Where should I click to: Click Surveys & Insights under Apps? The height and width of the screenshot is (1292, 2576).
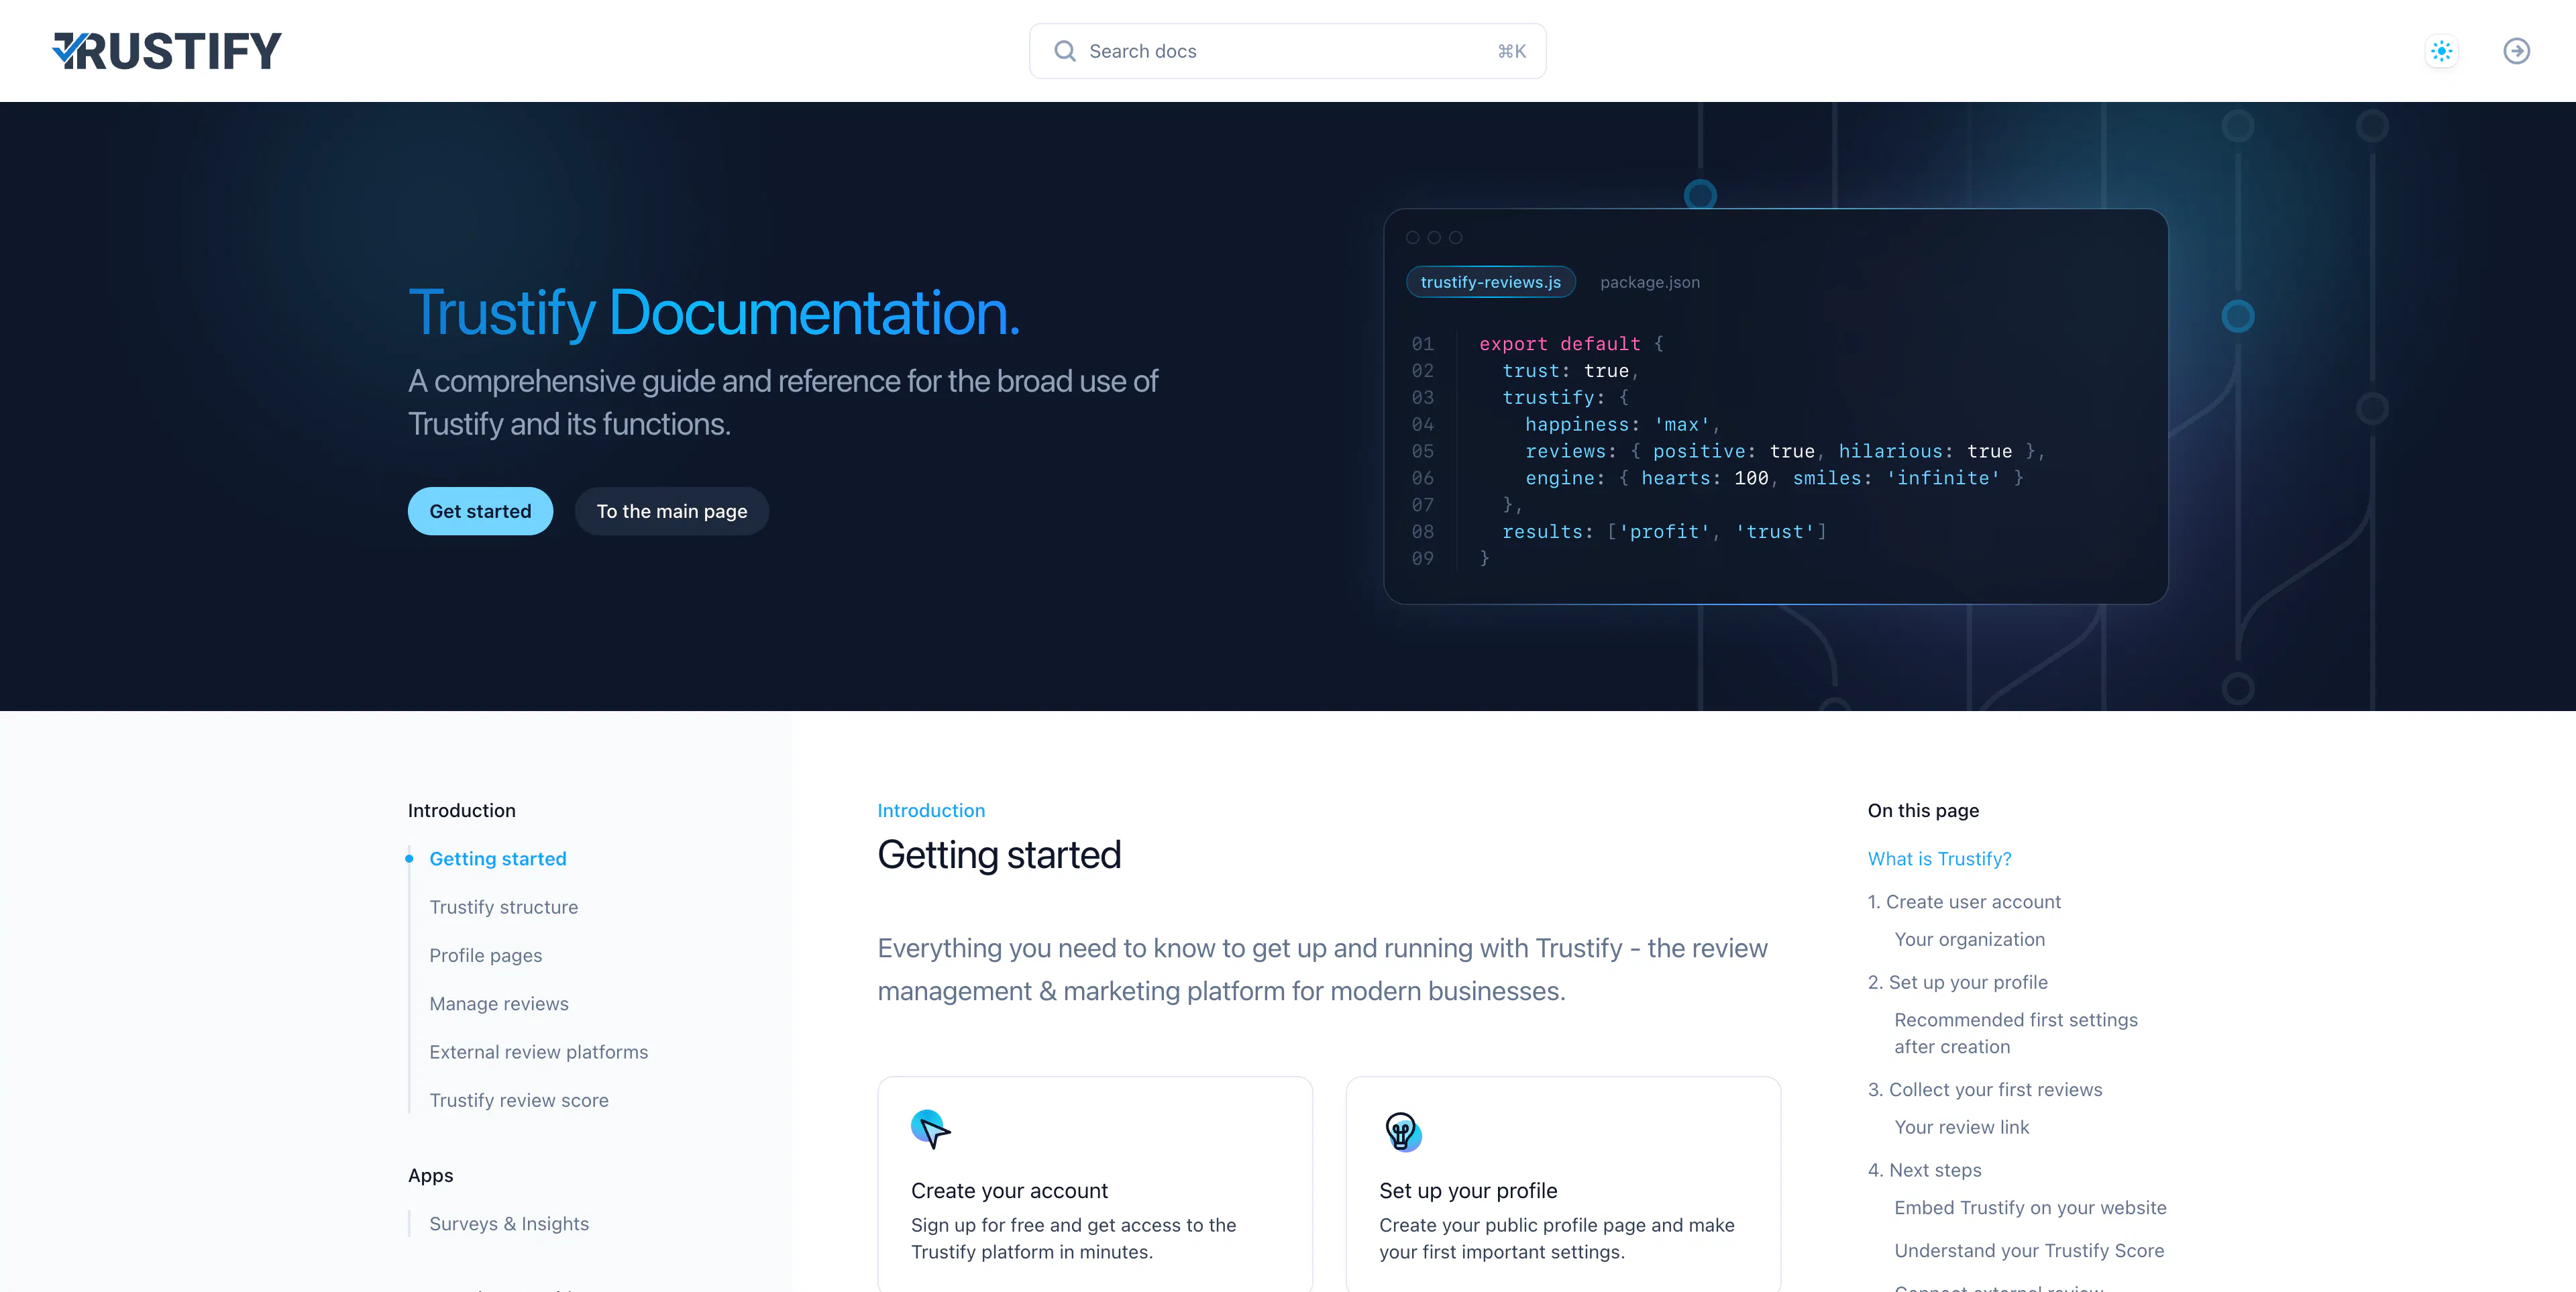tap(509, 1224)
